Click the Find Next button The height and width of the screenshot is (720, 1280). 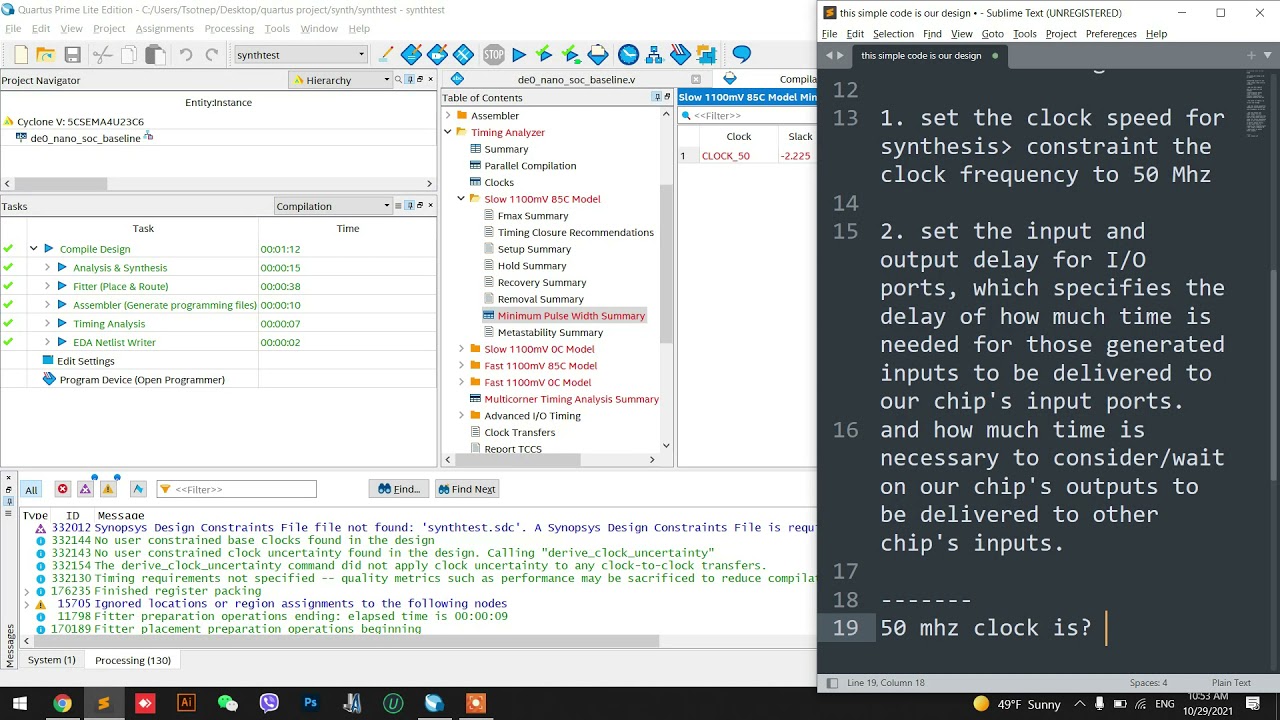tap(466, 489)
